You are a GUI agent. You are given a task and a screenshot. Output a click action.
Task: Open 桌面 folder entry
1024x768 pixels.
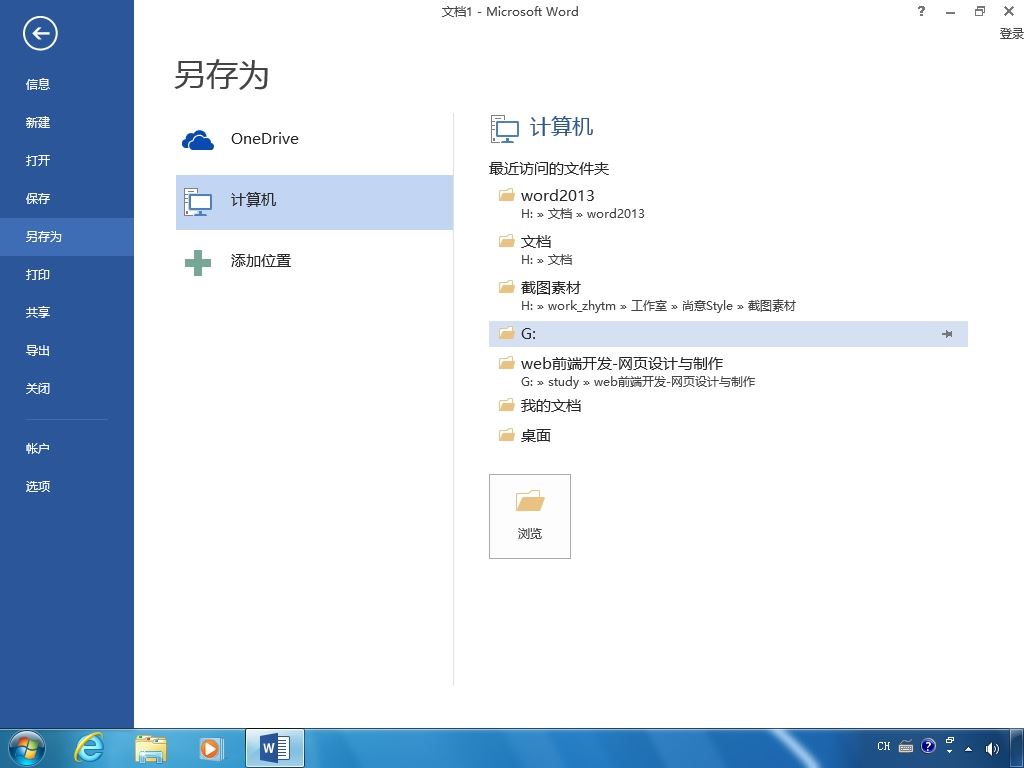[536, 436]
